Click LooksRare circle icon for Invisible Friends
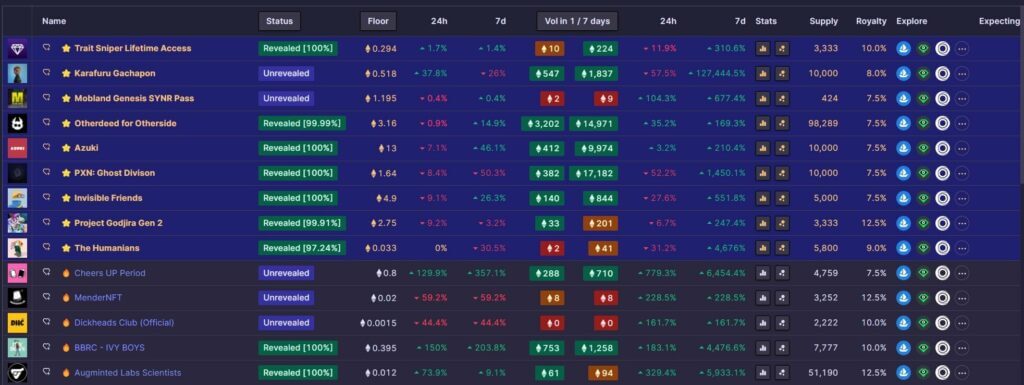This screenshot has height=385, width=1024. tap(942, 198)
